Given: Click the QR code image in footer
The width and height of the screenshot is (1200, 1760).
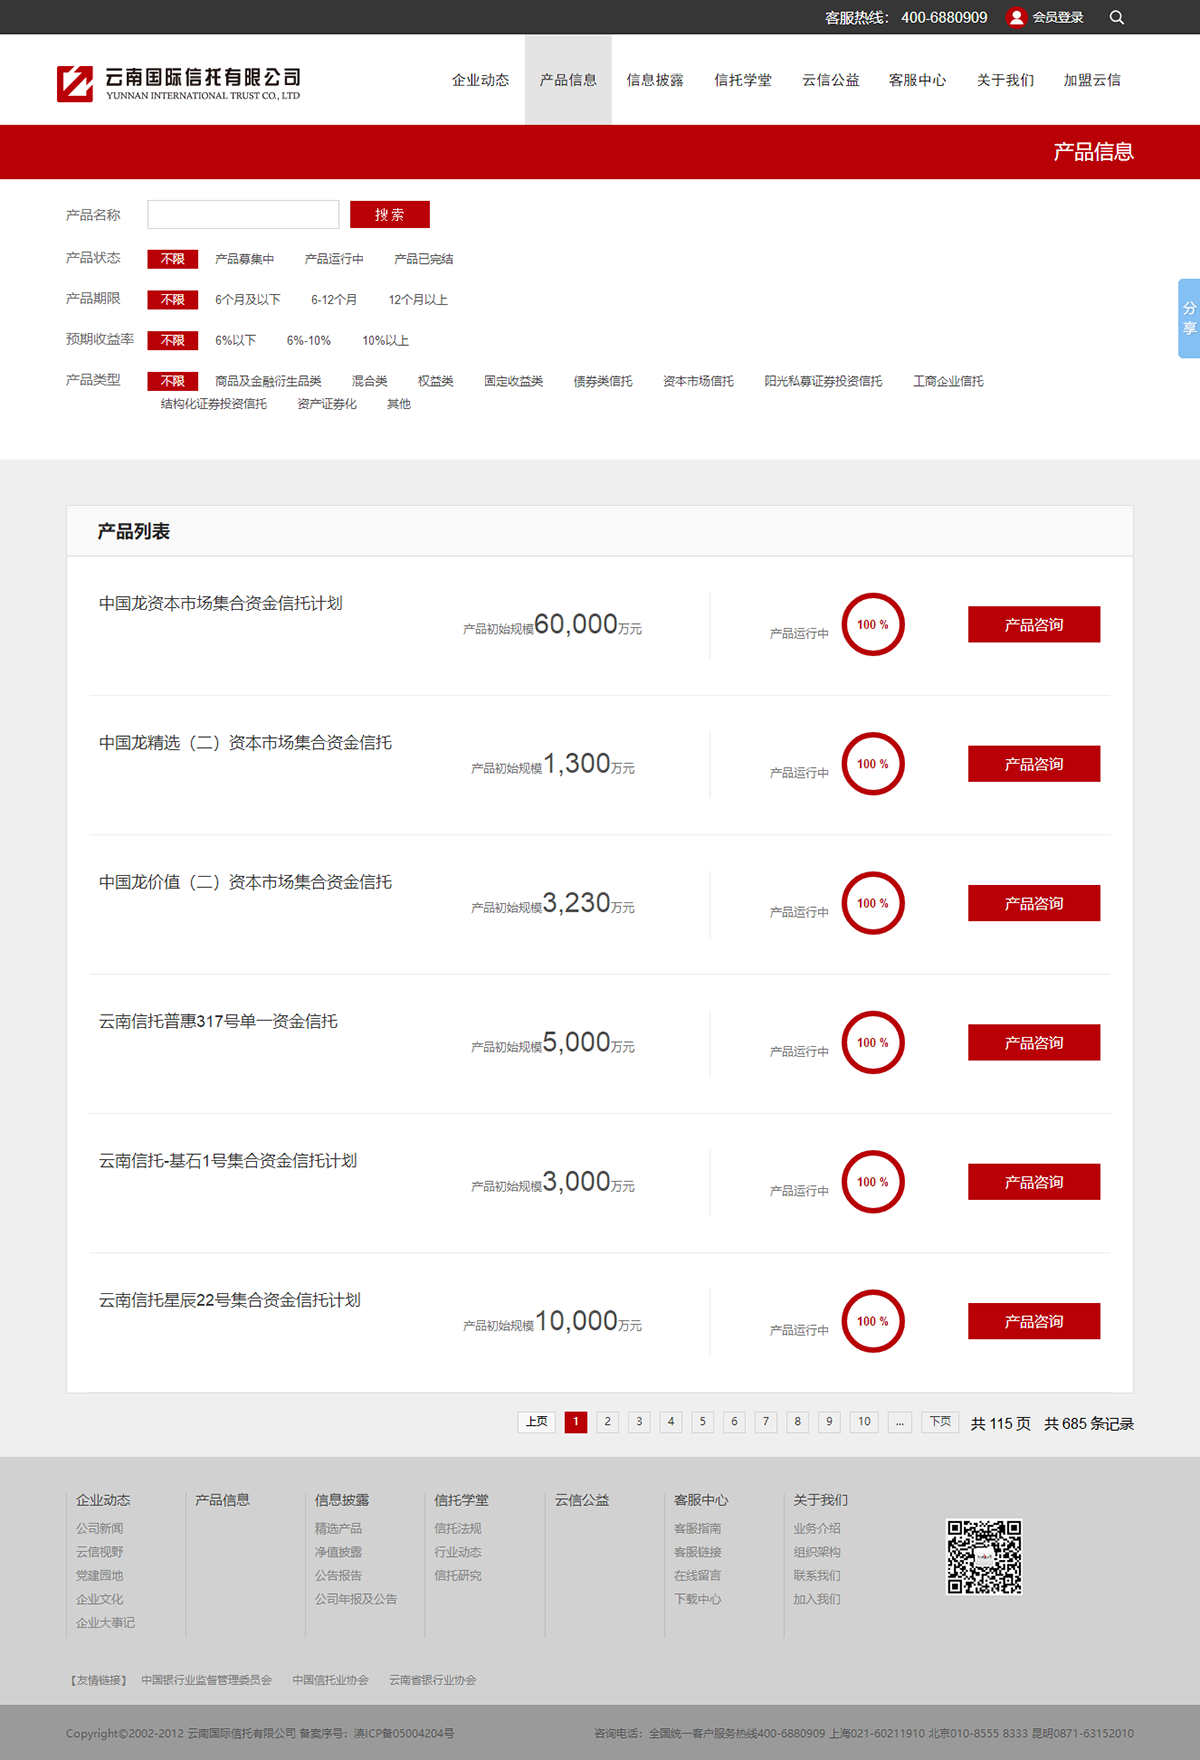Looking at the screenshot, I should point(984,1557).
